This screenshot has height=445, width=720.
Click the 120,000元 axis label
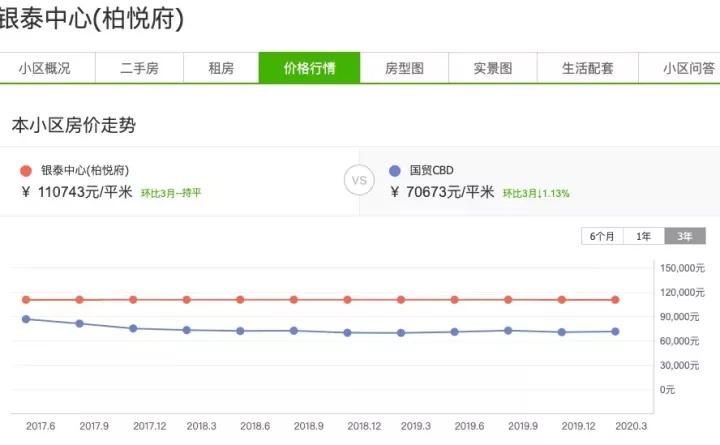[x=682, y=293]
